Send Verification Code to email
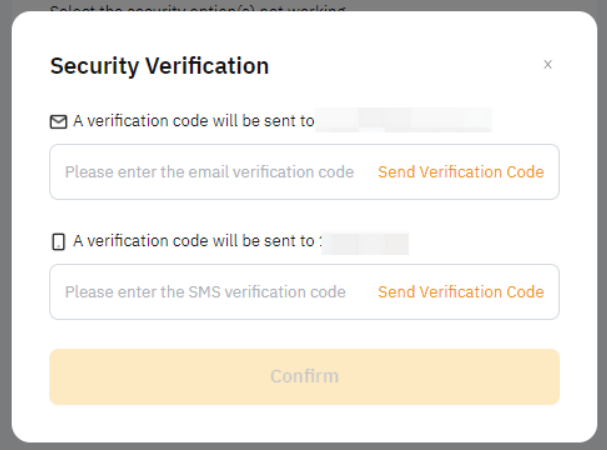 [461, 172]
